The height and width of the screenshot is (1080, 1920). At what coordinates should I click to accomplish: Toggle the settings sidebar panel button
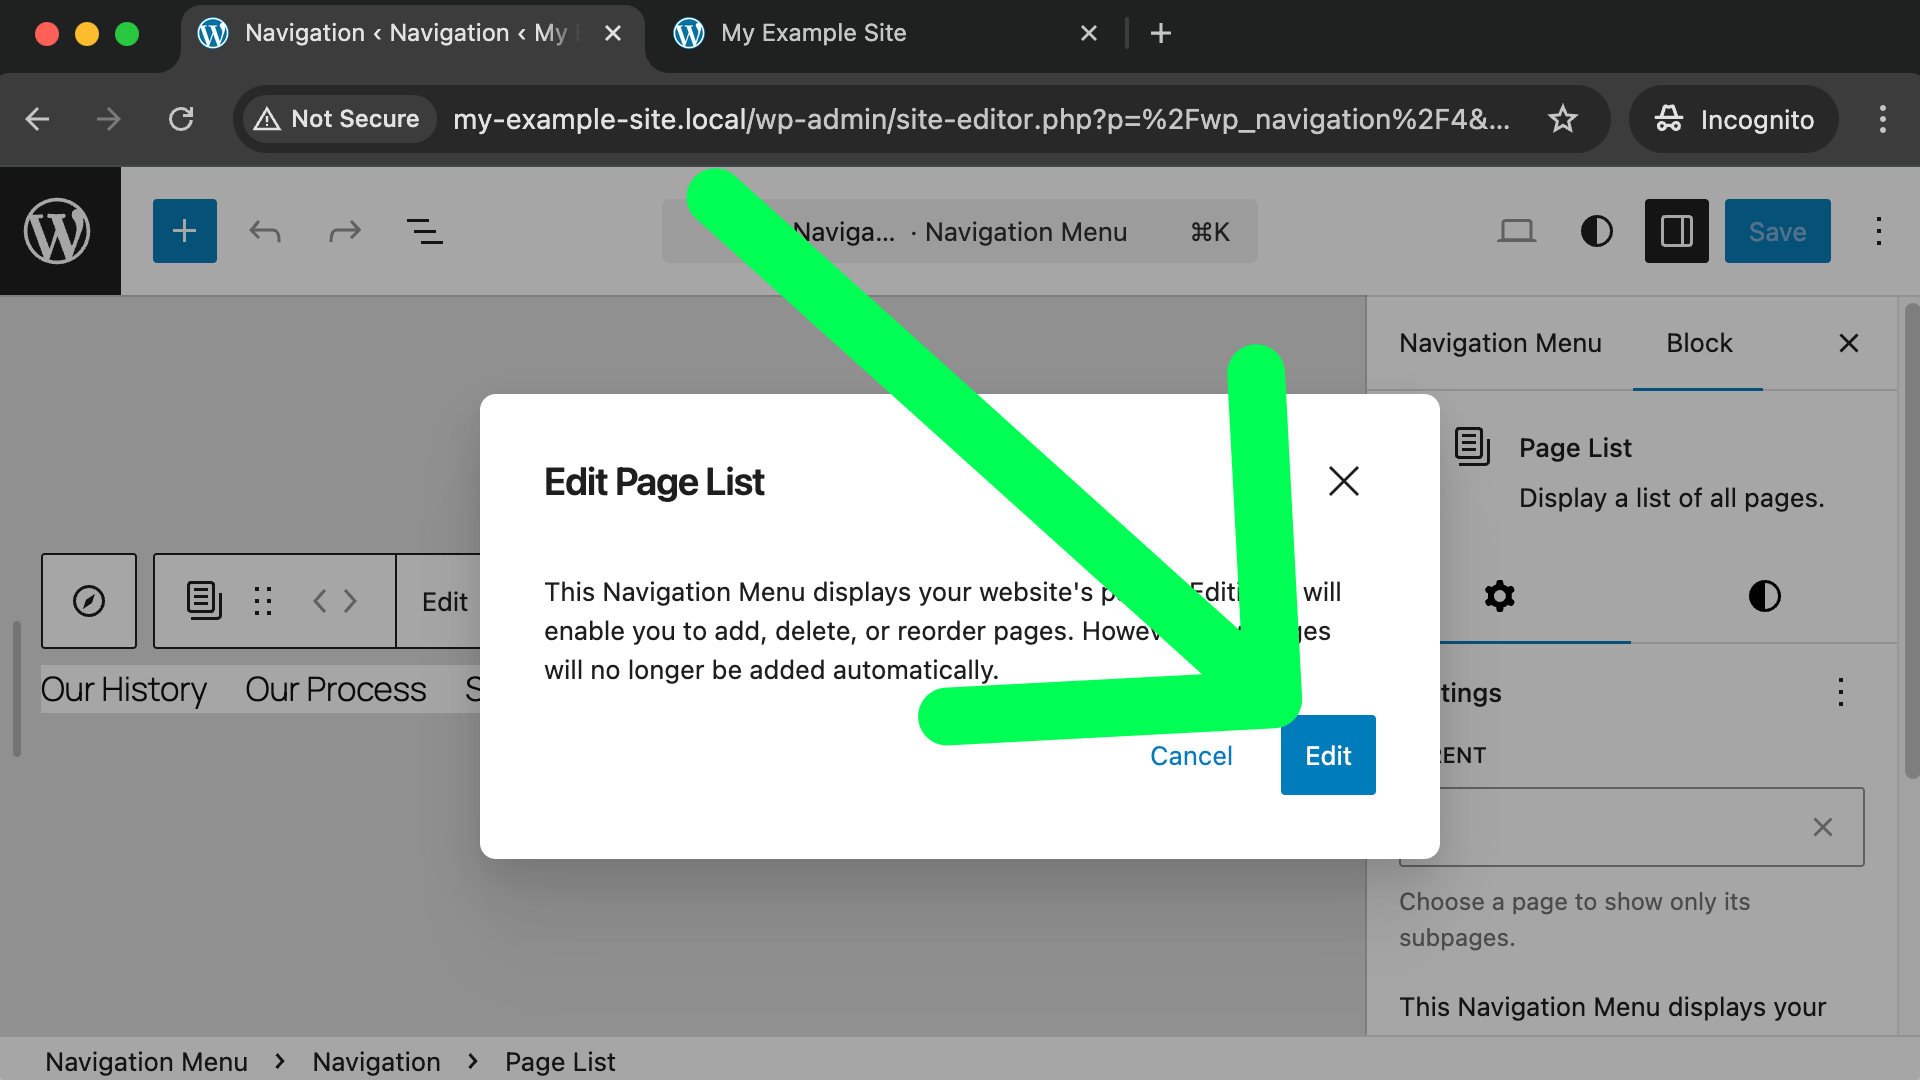click(1676, 231)
